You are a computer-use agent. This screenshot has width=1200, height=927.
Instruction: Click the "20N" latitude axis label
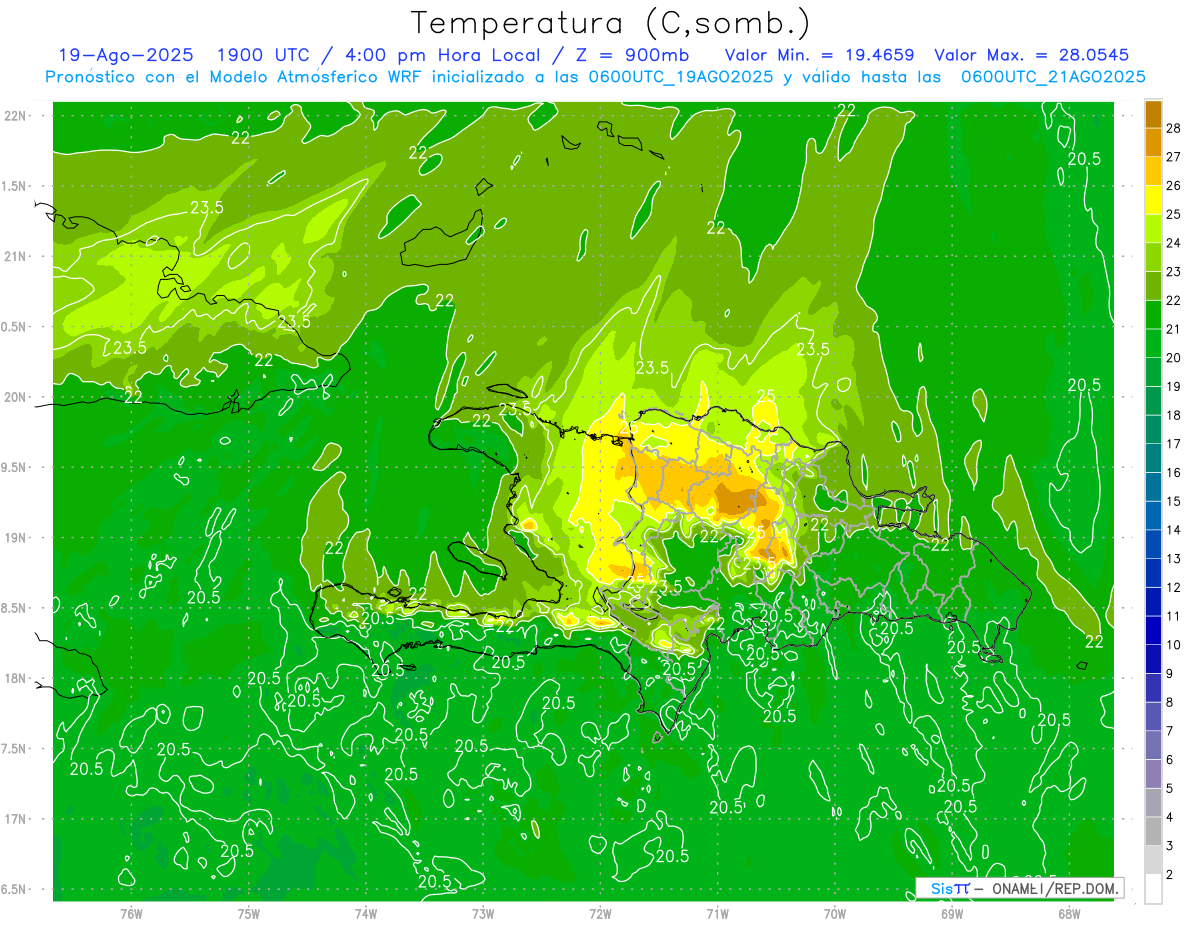(x=14, y=397)
